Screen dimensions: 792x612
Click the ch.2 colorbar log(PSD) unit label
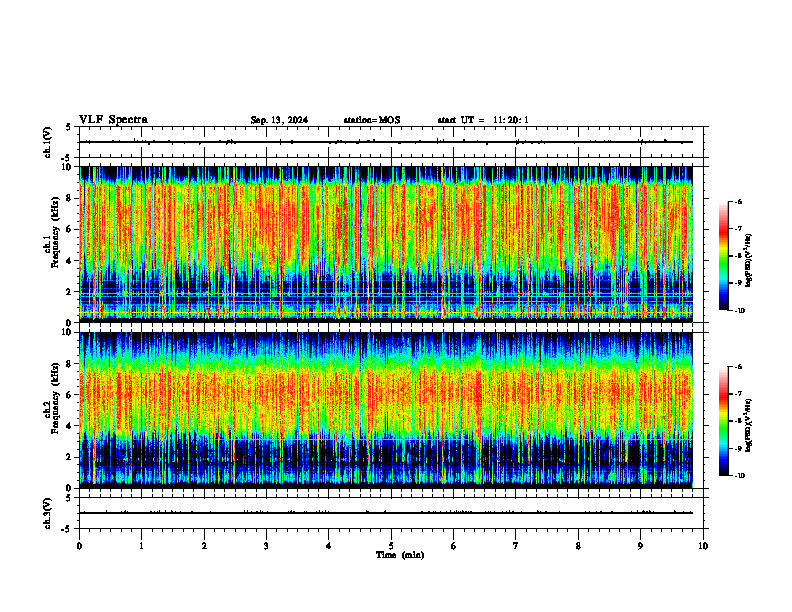pos(749,425)
